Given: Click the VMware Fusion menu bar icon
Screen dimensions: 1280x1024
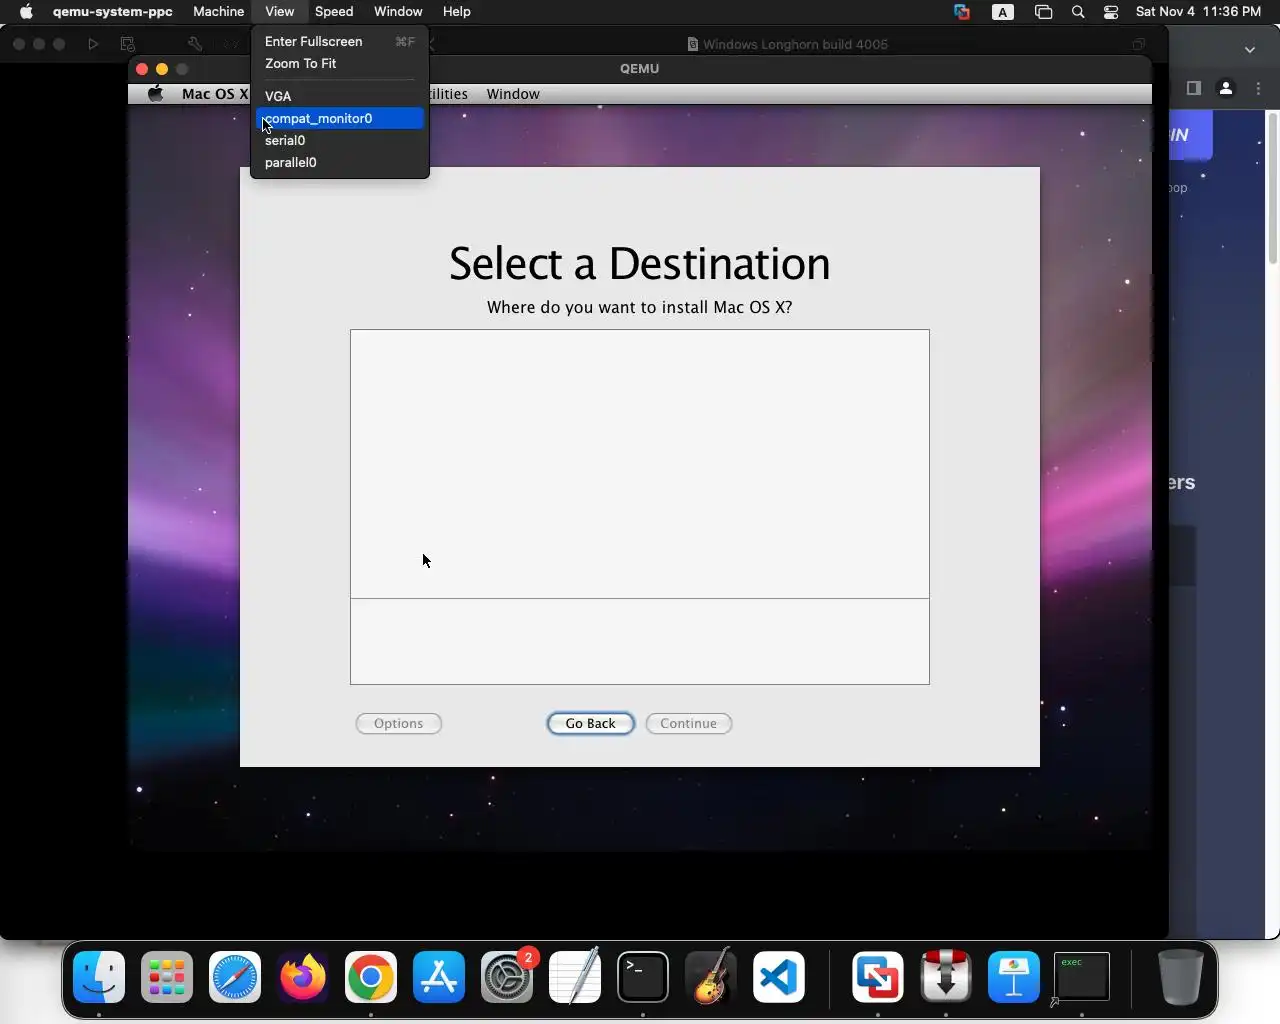Looking at the screenshot, I should coord(962,12).
